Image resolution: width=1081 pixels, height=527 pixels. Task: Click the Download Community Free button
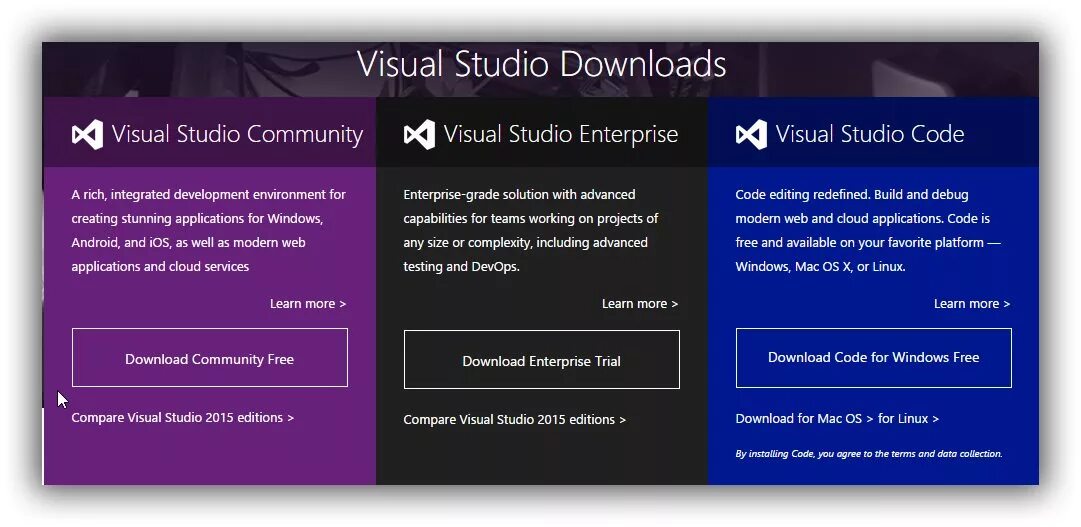[210, 357]
